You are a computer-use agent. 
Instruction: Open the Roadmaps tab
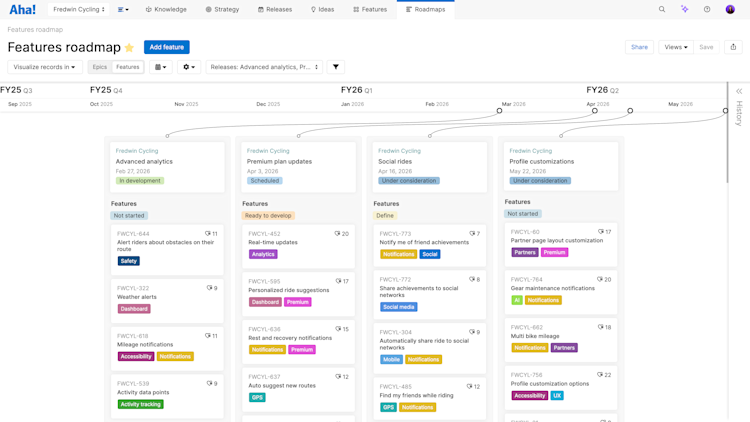point(425,9)
